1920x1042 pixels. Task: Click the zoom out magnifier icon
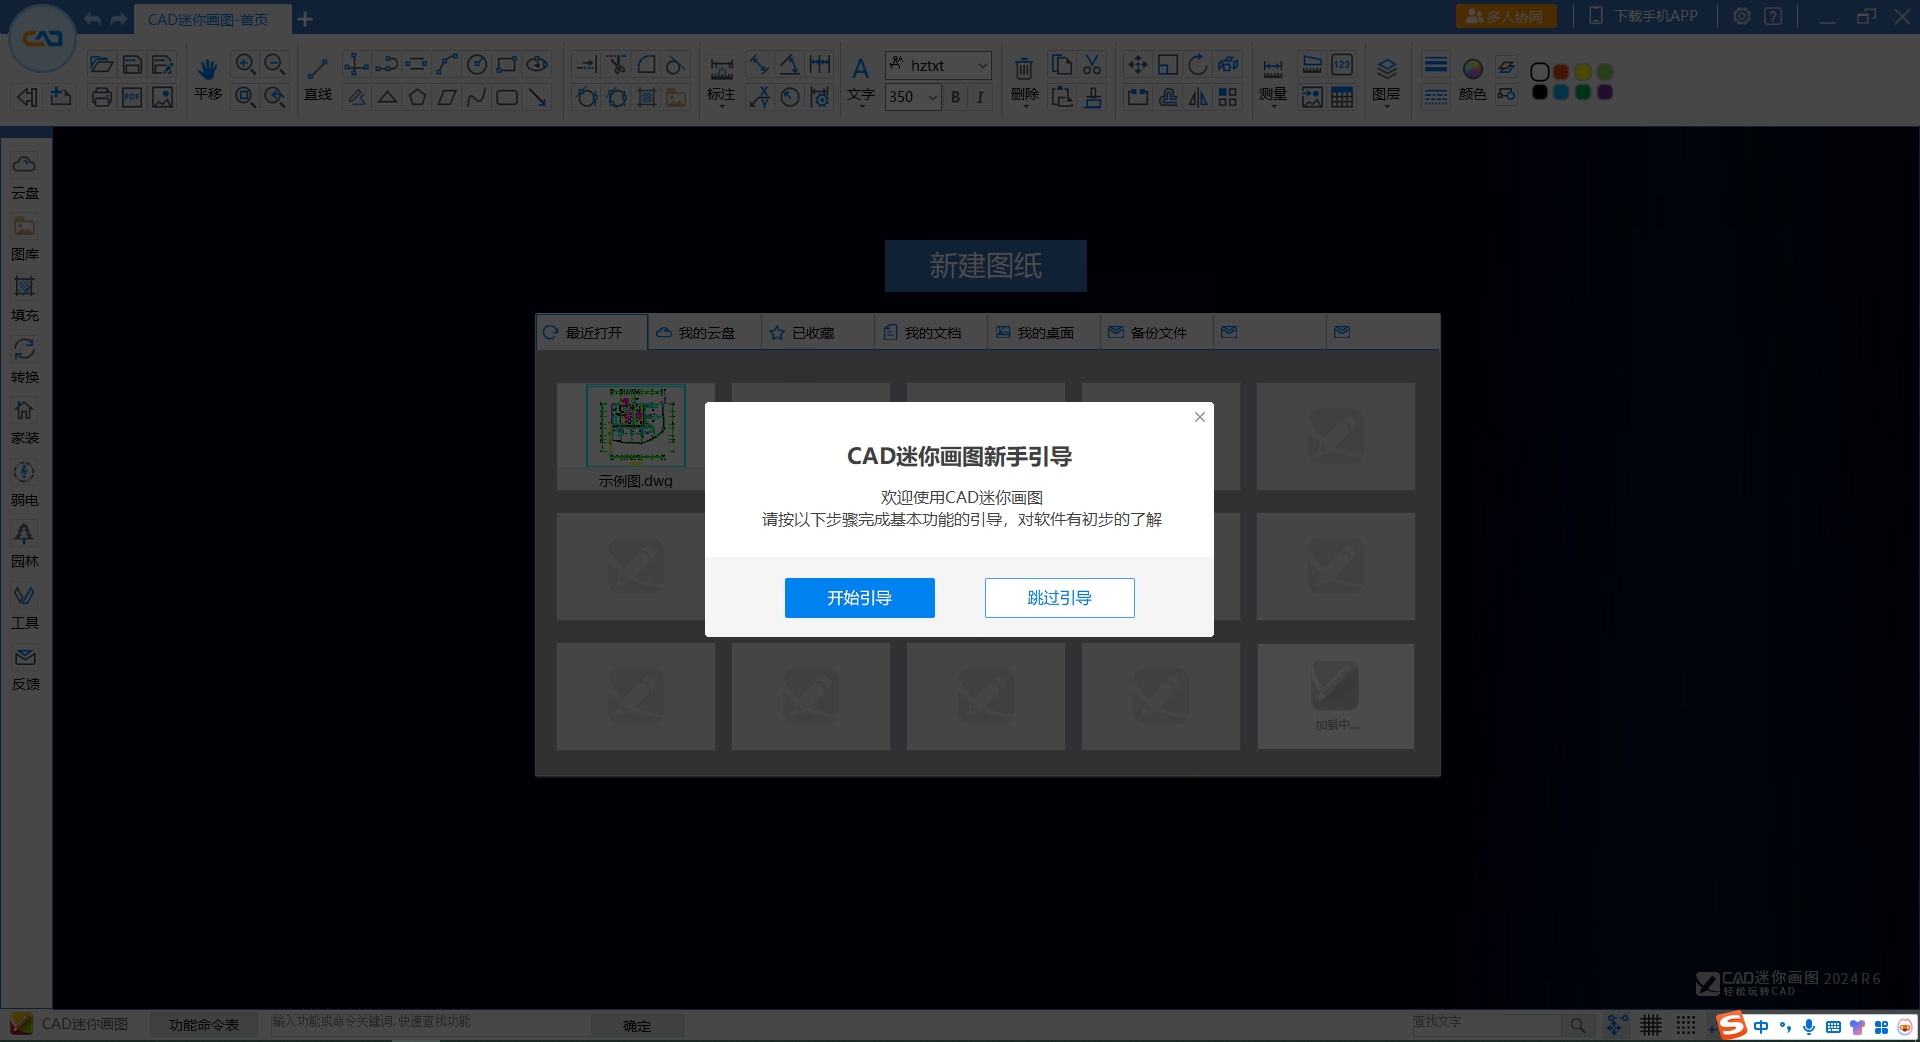pyautogui.click(x=275, y=65)
